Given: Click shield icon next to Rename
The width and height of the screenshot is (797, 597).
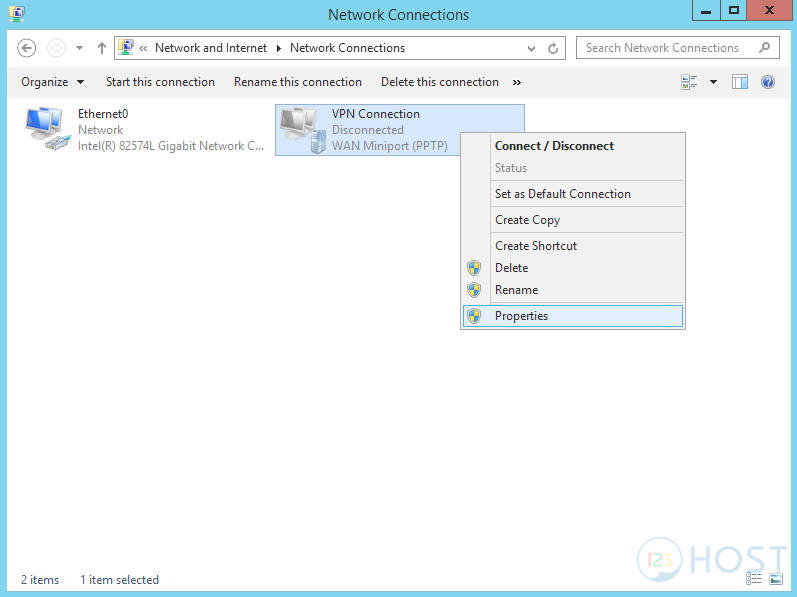Looking at the screenshot, I should tap(474, 290).
